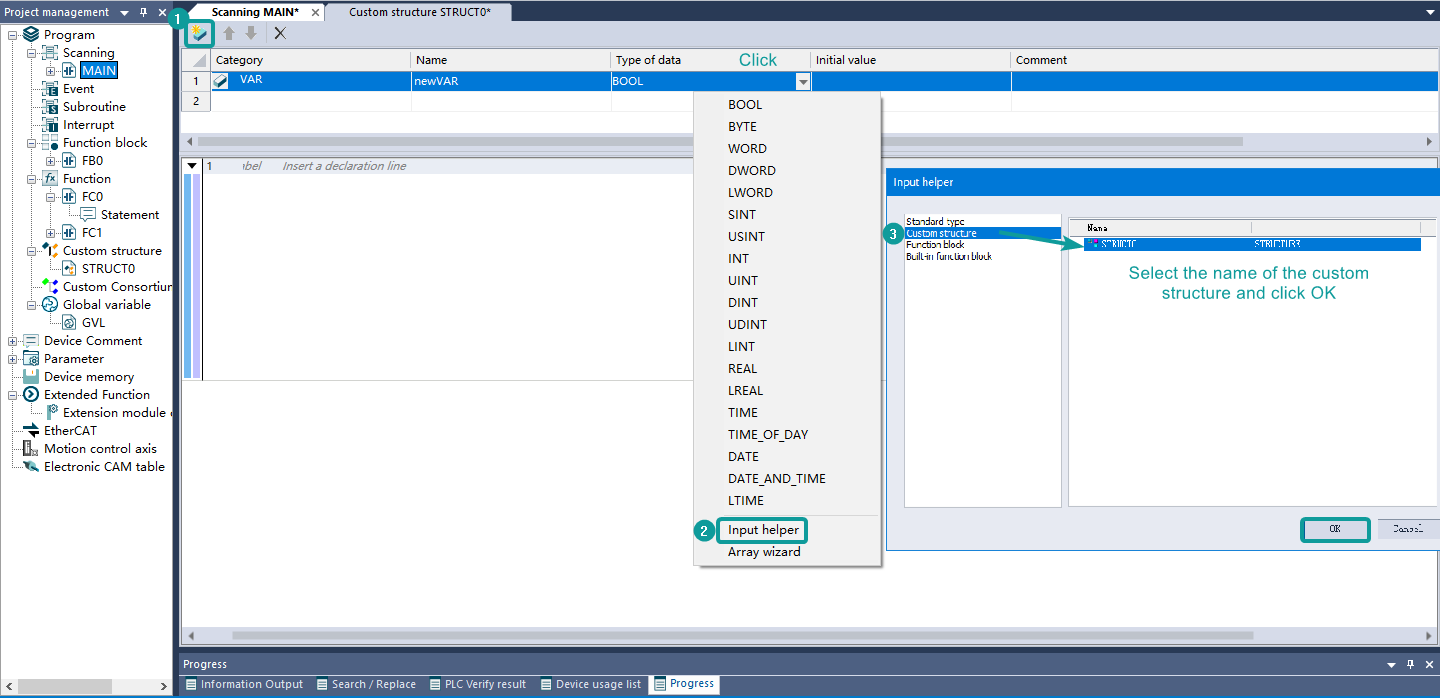Viewport: 1440px width, 698px height.
Task: Expand the FB0 function block node
Action: (x=51, y=161)
